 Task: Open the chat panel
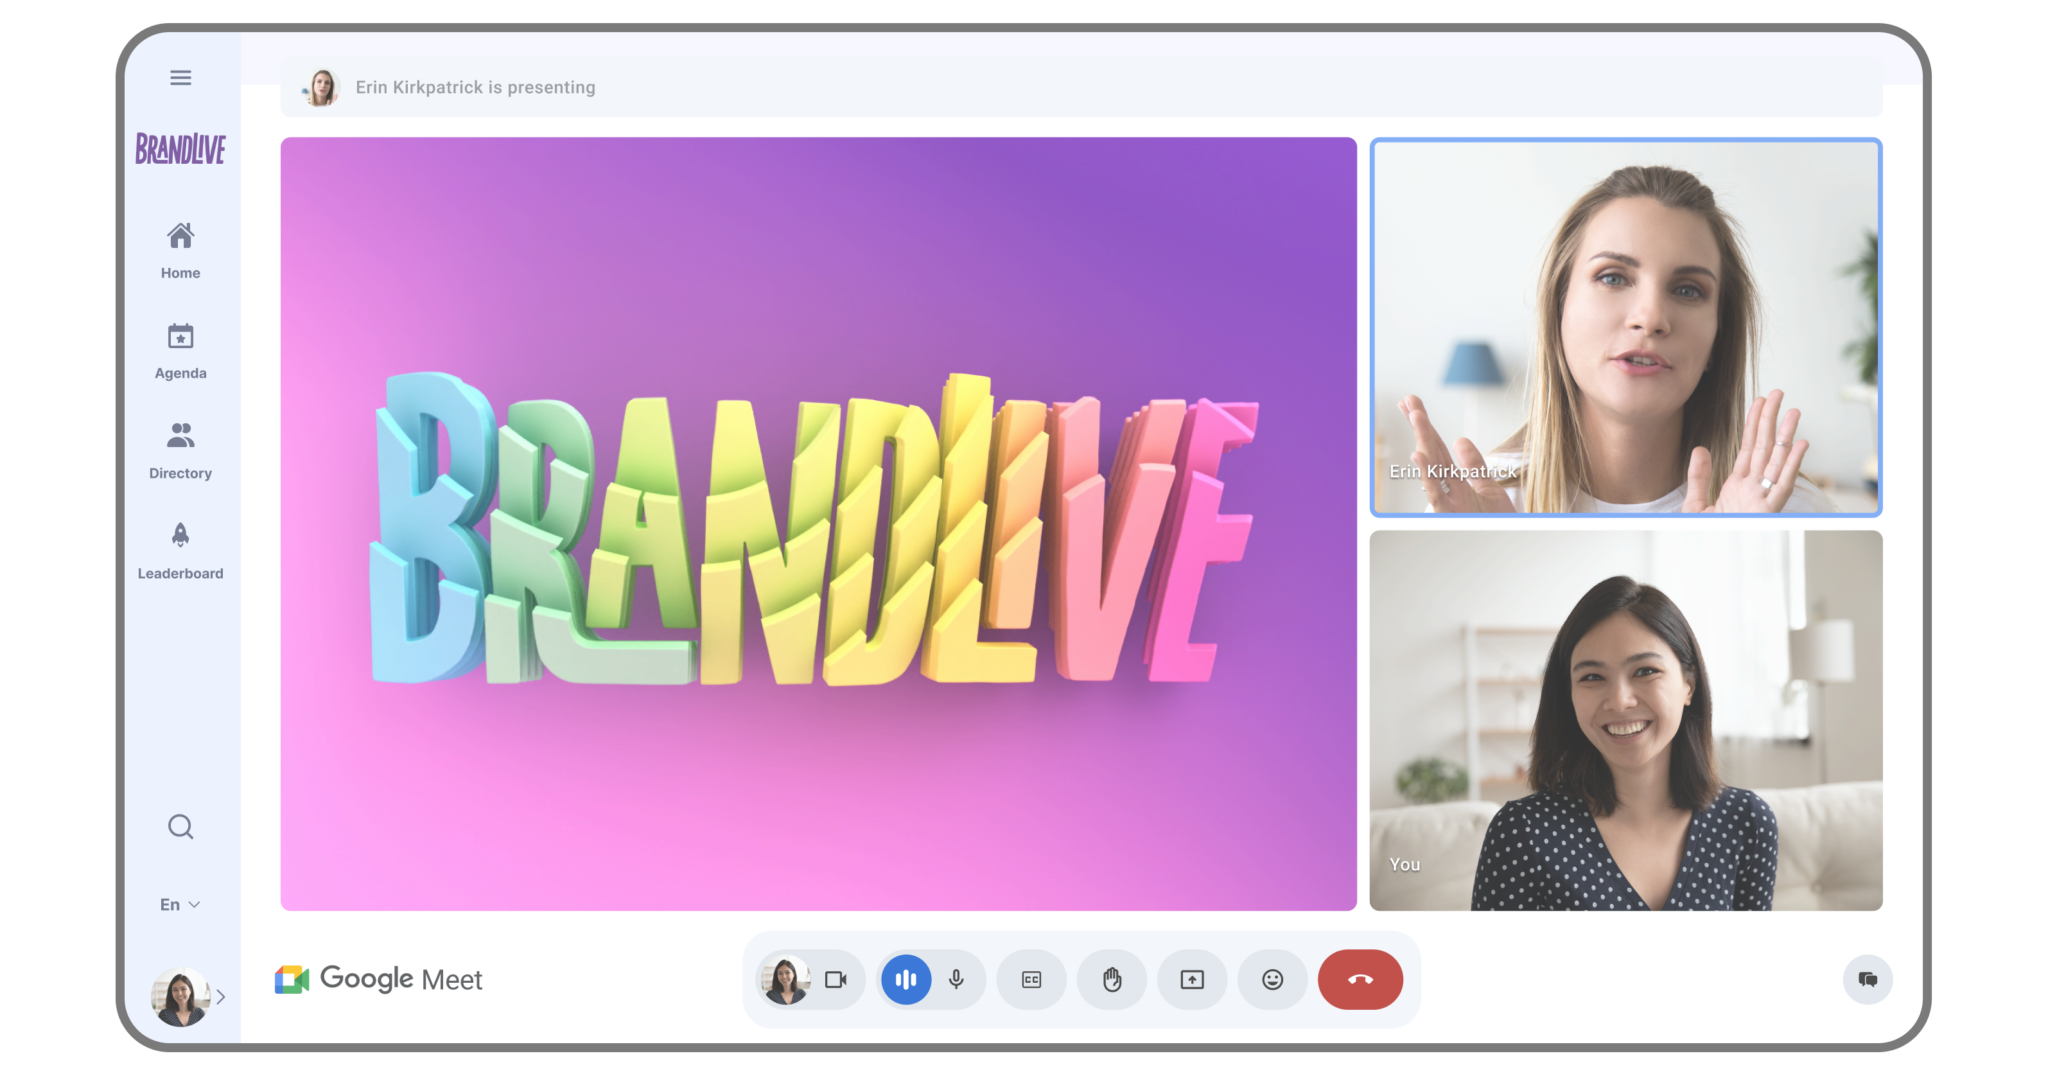pos(1868,980)
